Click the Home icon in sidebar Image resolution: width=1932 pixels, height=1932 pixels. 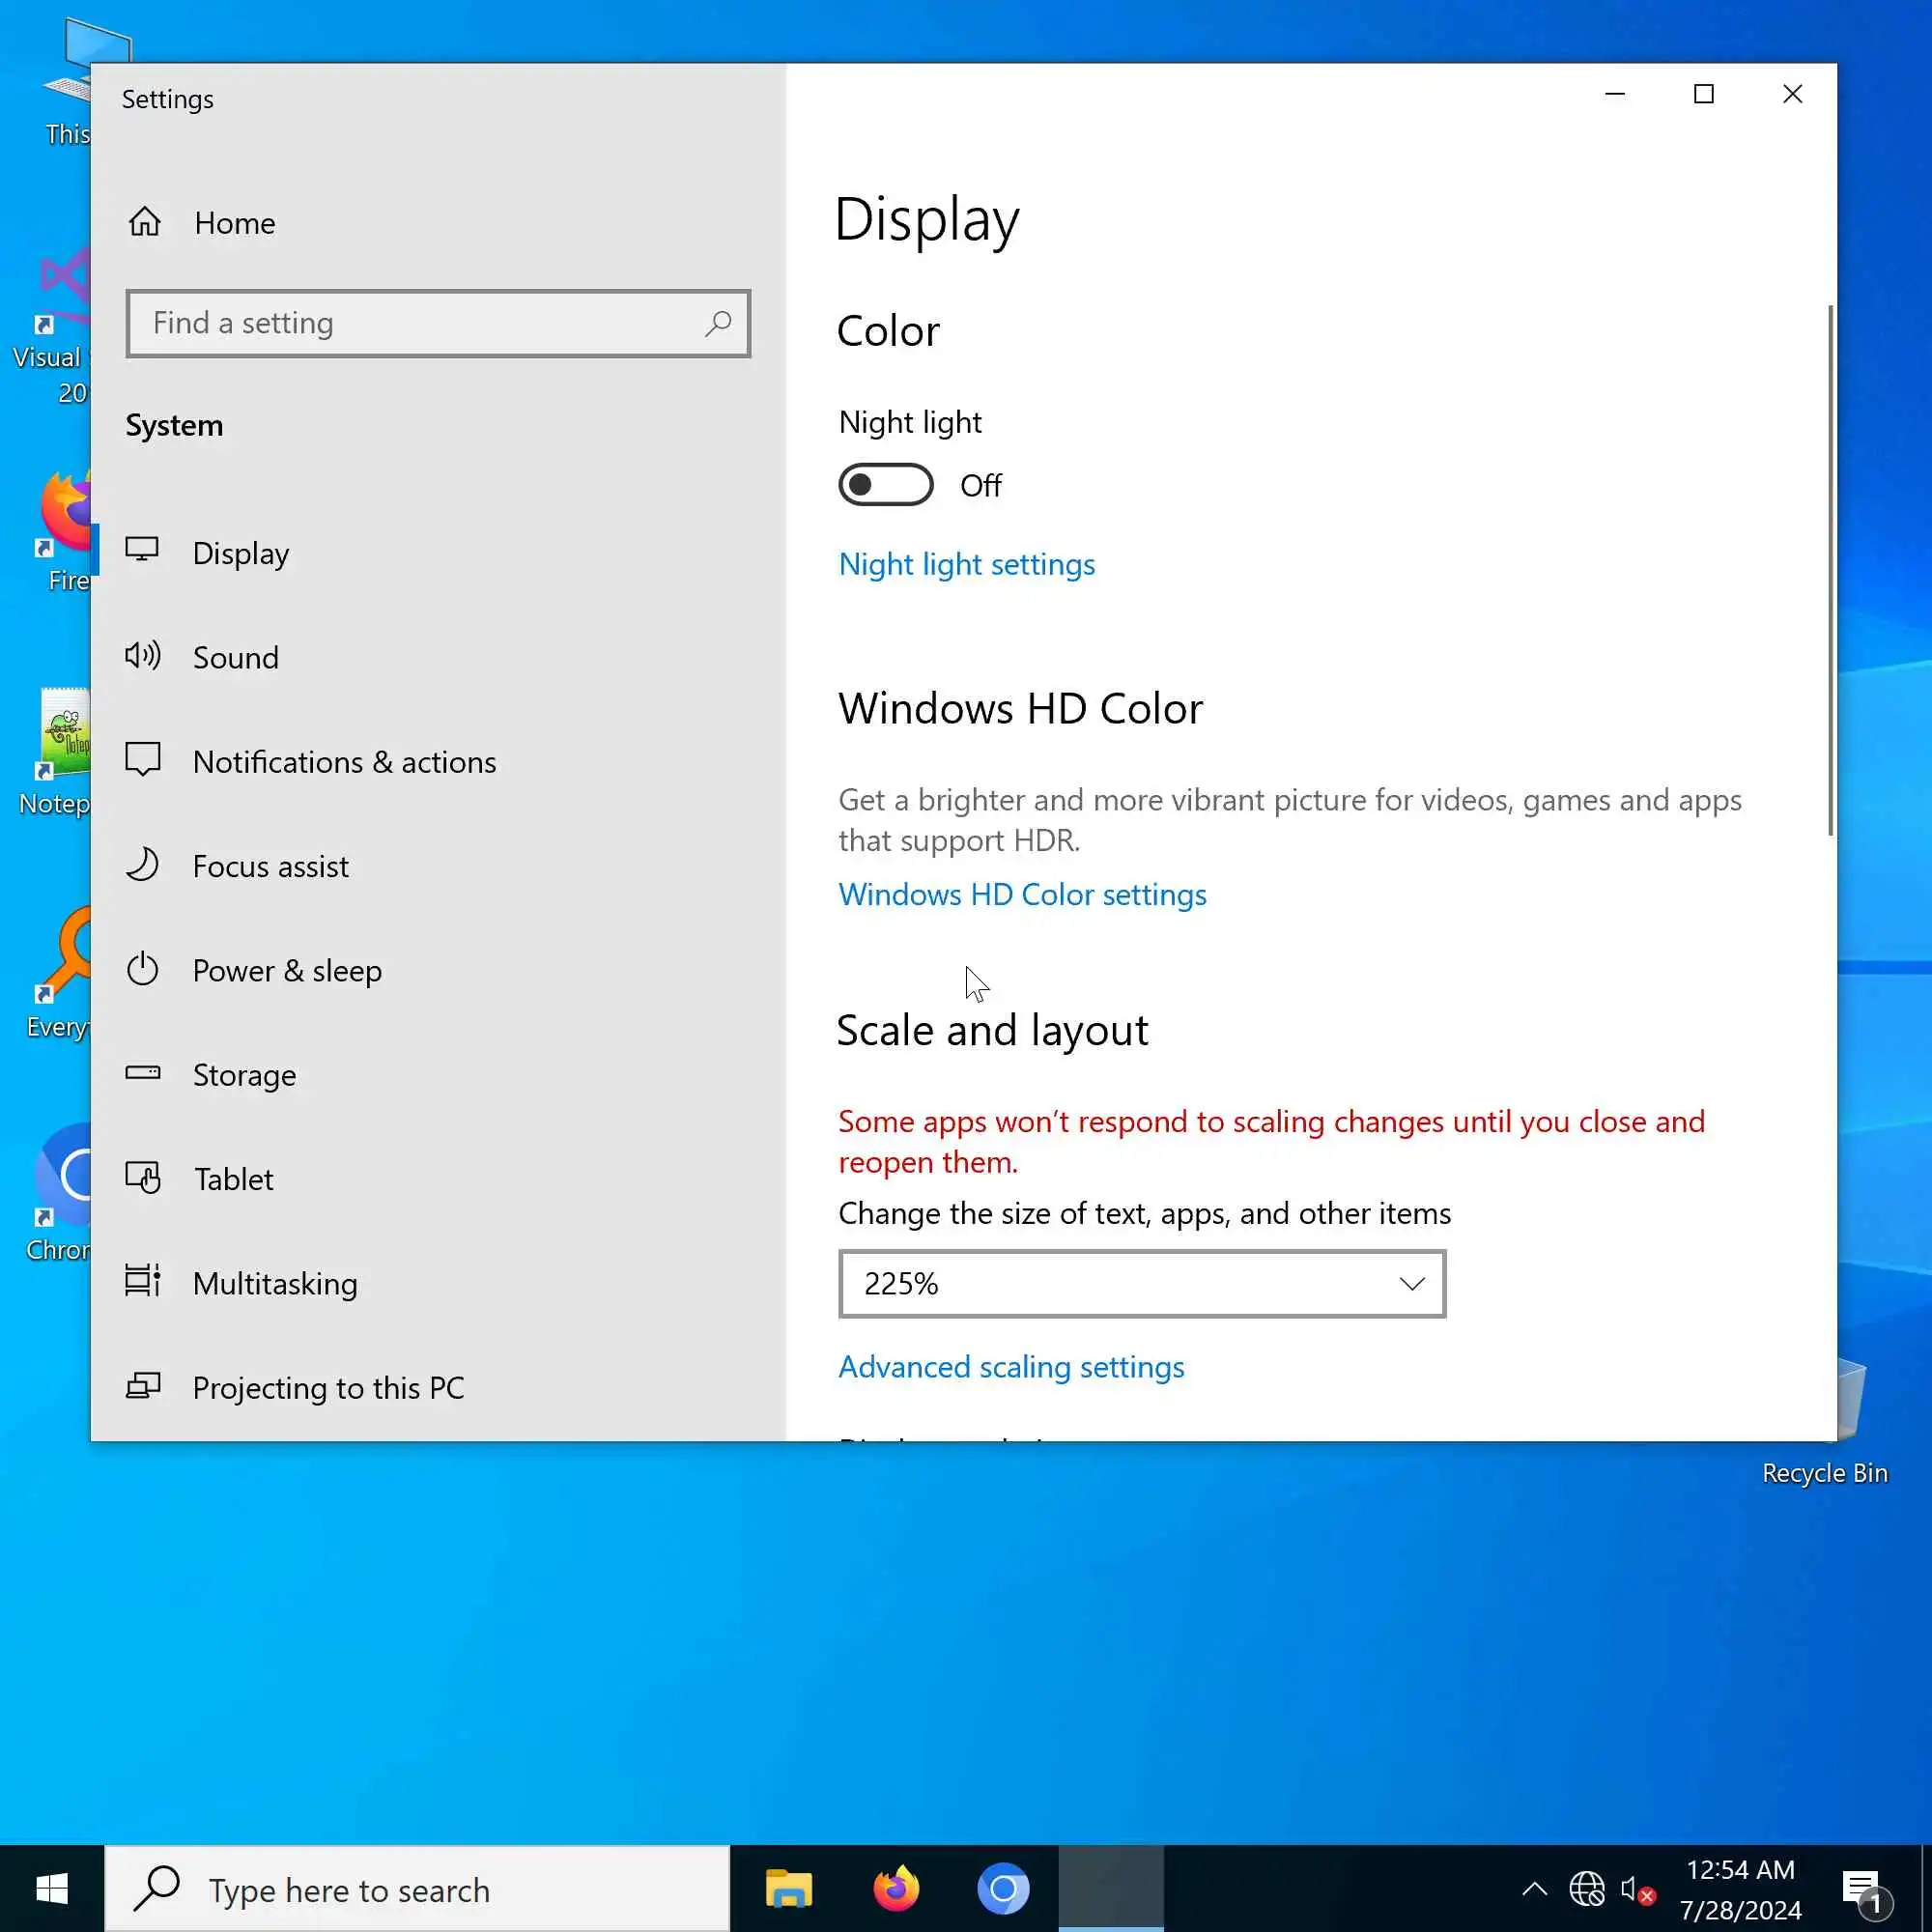pos(145,222)
